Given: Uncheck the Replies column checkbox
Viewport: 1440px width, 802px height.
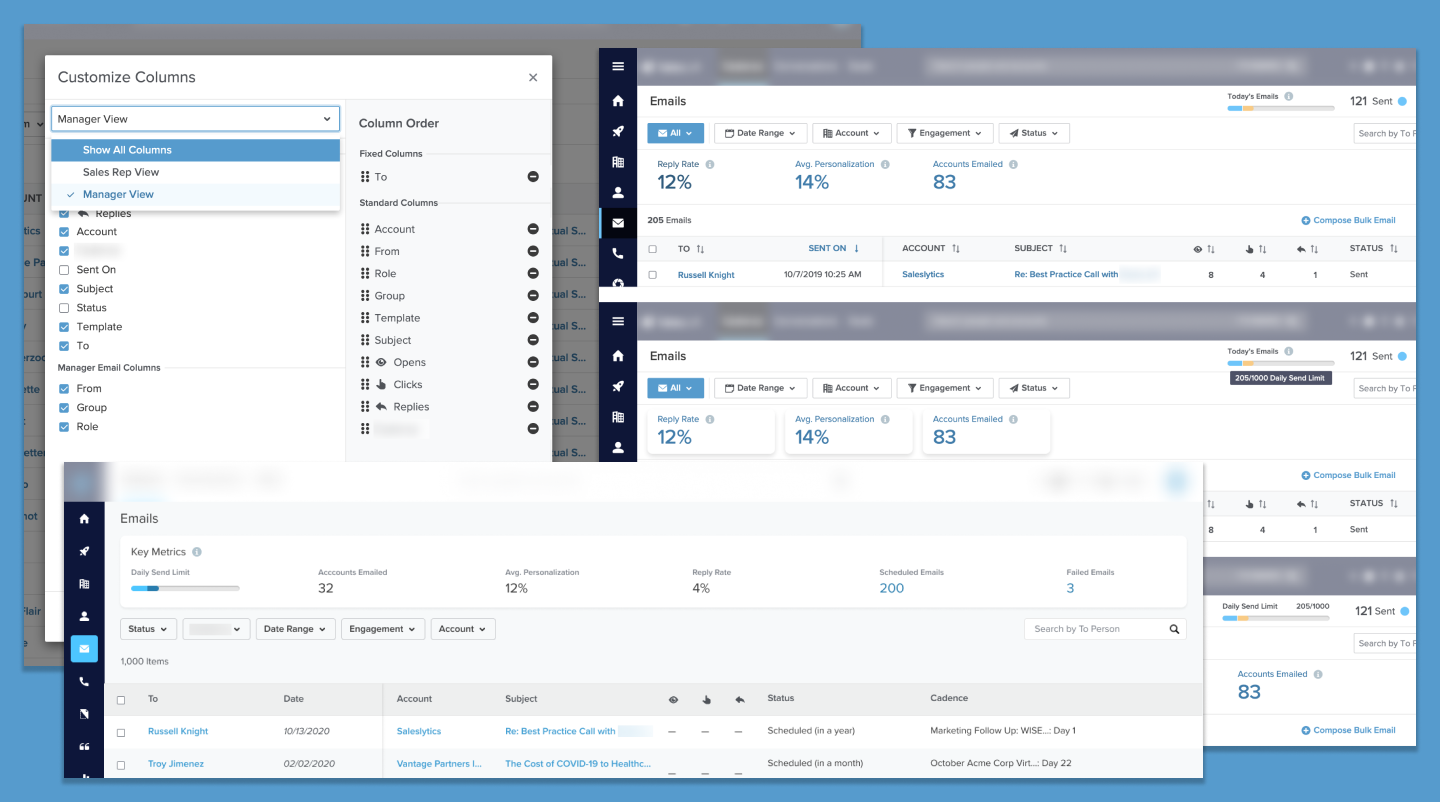Looking at the screenshot, I should click(64, 212).
